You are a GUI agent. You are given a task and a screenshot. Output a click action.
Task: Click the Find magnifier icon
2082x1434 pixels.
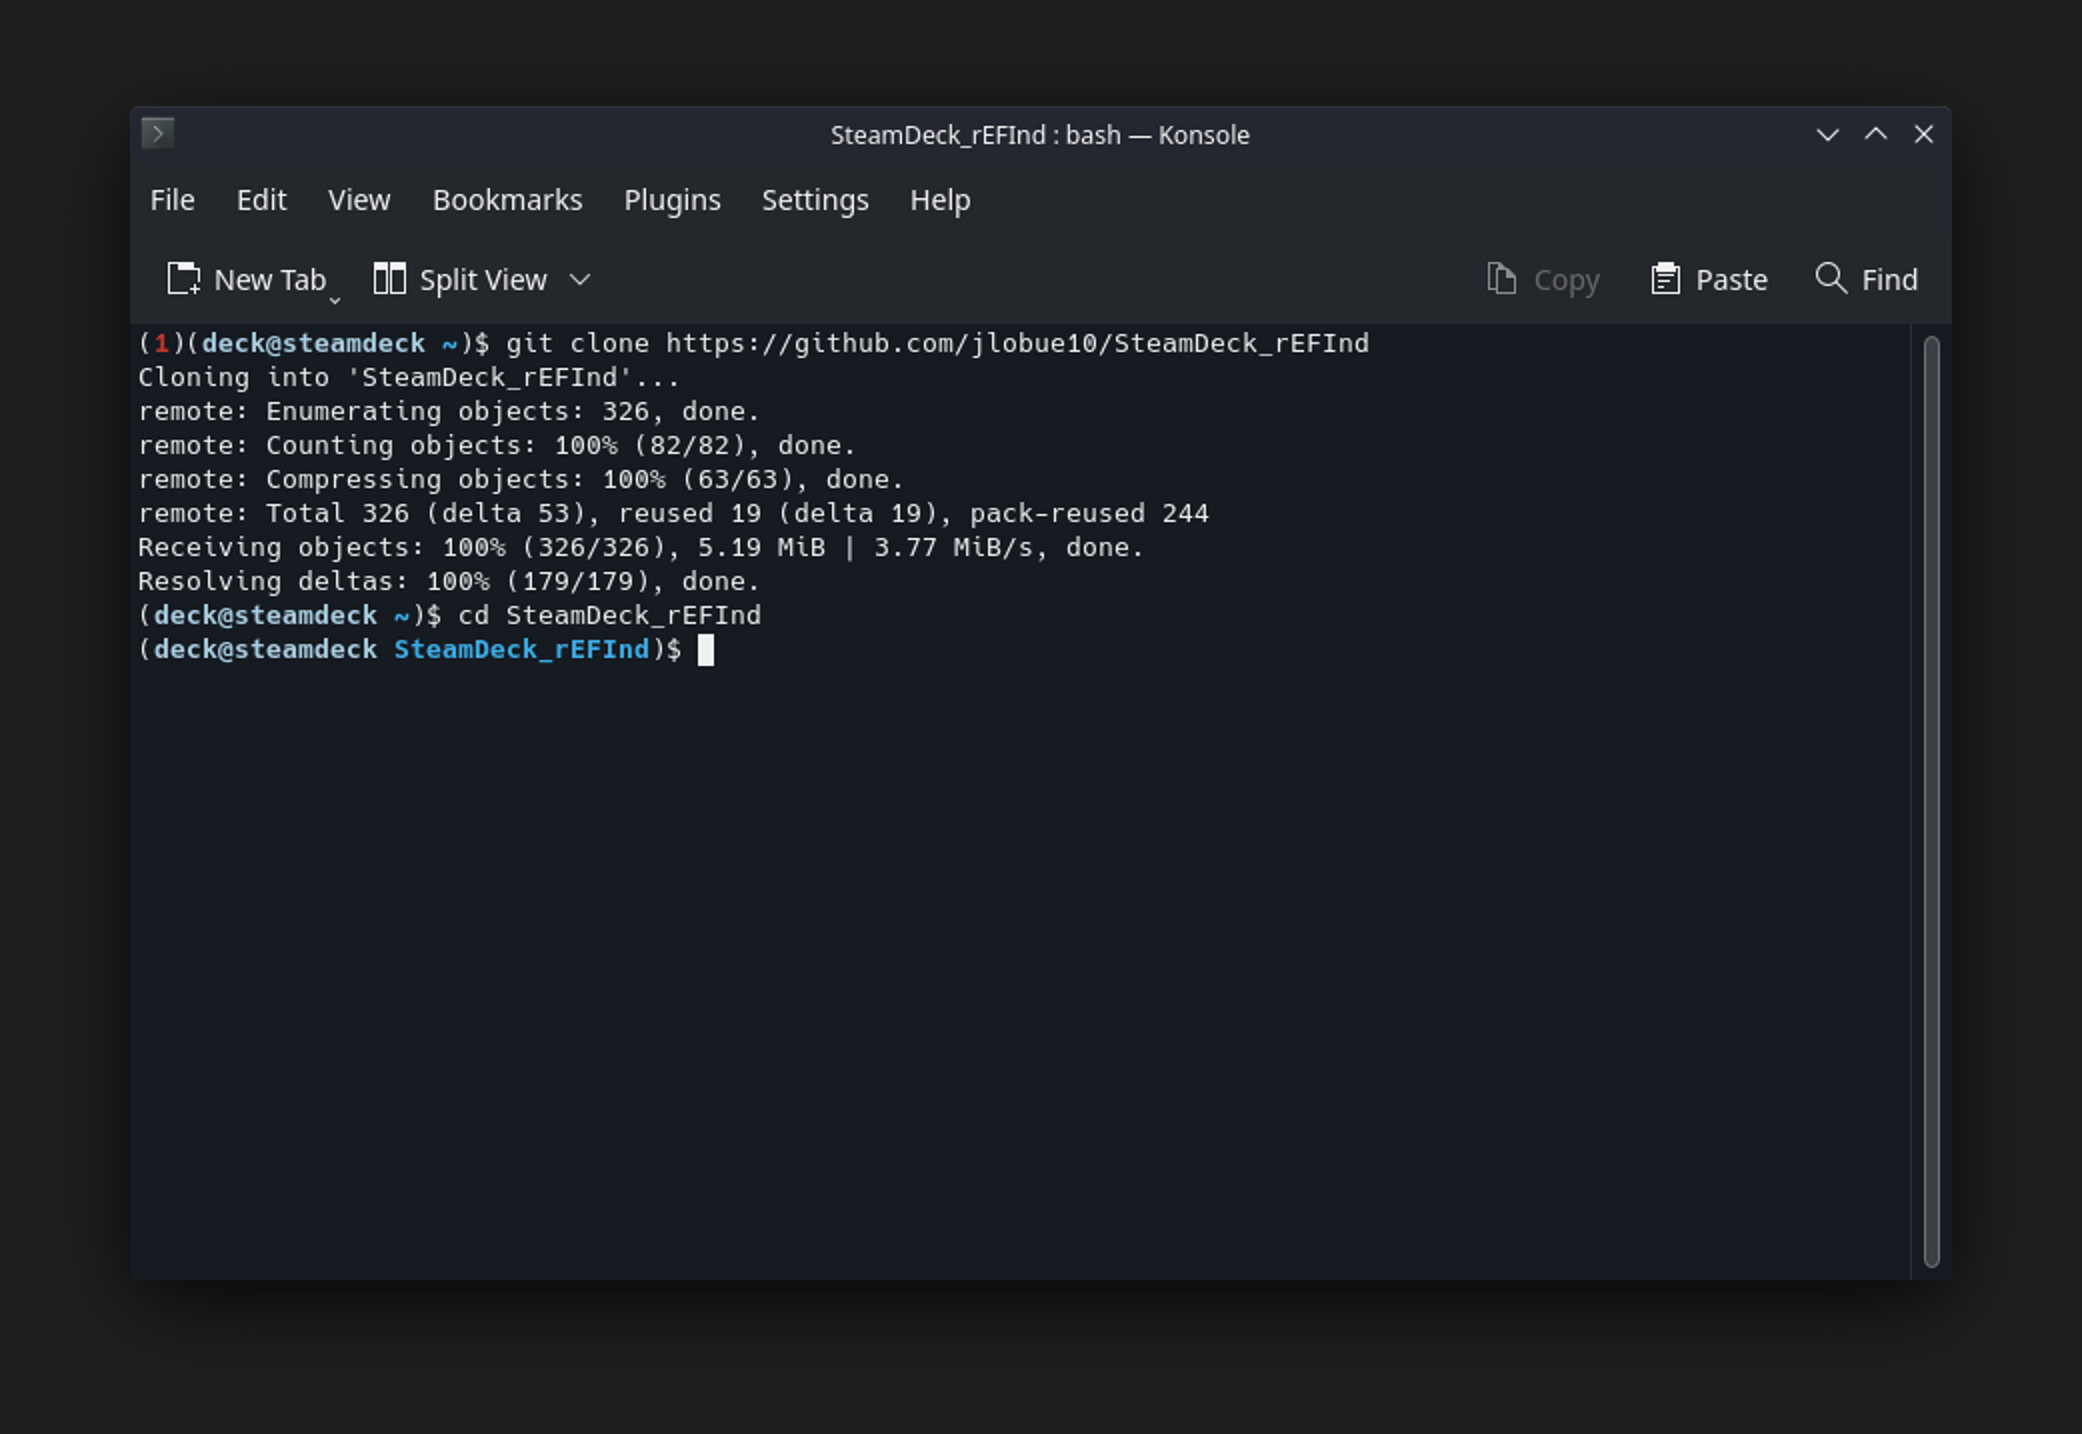pyautogui.click(x=1831, y=278)
